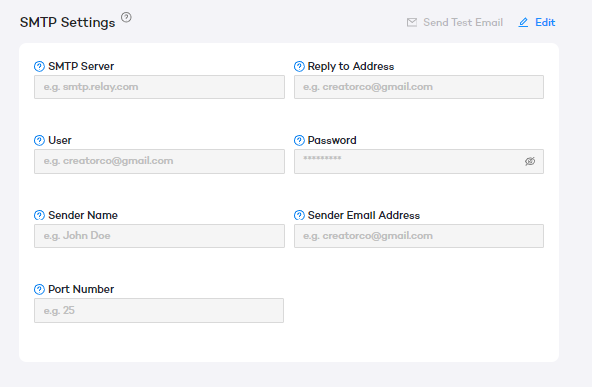Click the help icon beside Reply to Address

point(299,66)
